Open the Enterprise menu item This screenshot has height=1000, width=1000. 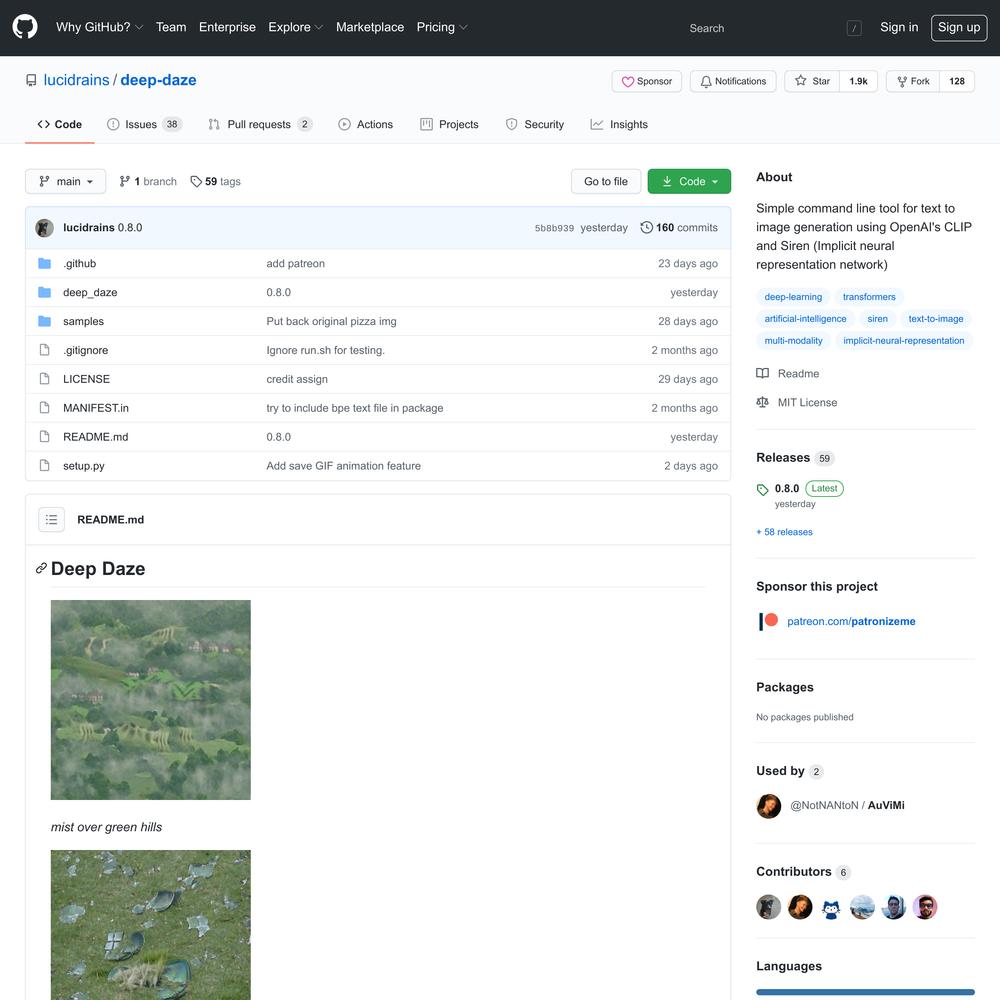click(227, 27)
